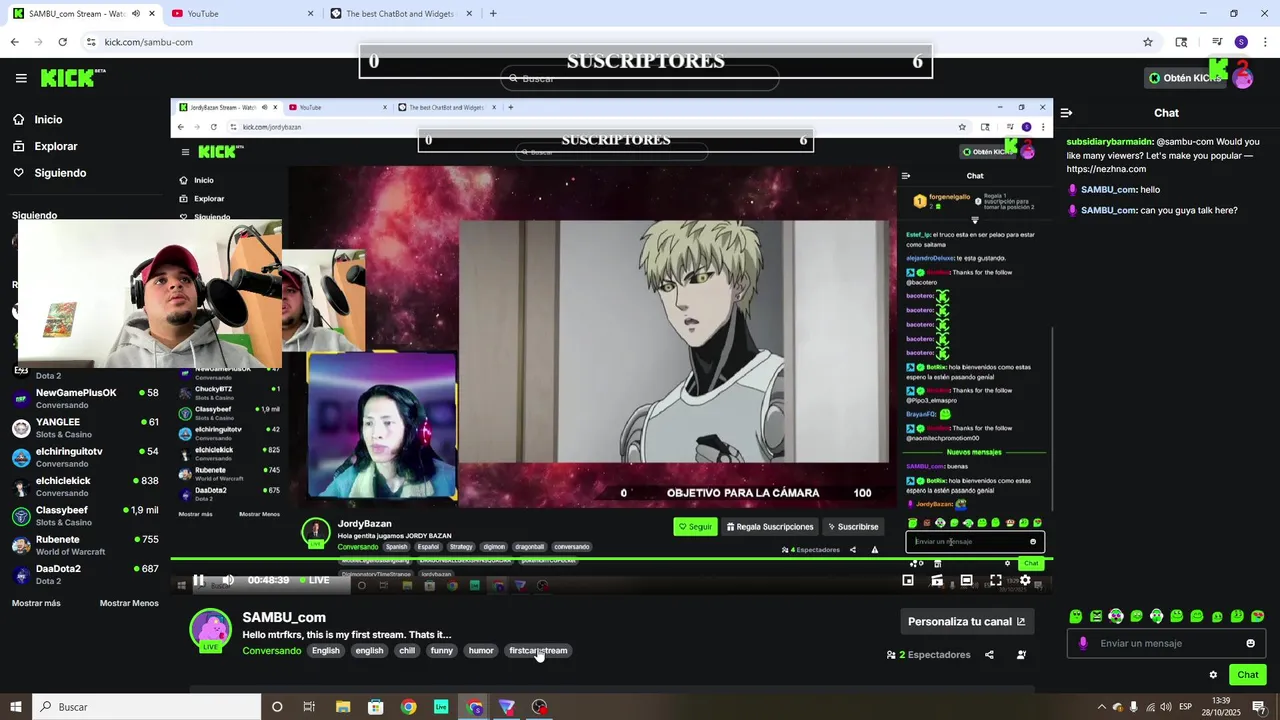Click the Obtén KICKs button

(1185, 78)
